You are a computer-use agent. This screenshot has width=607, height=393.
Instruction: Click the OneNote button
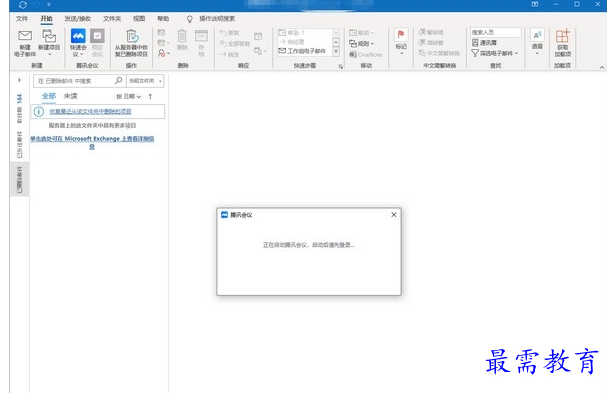tap(365, 55)
